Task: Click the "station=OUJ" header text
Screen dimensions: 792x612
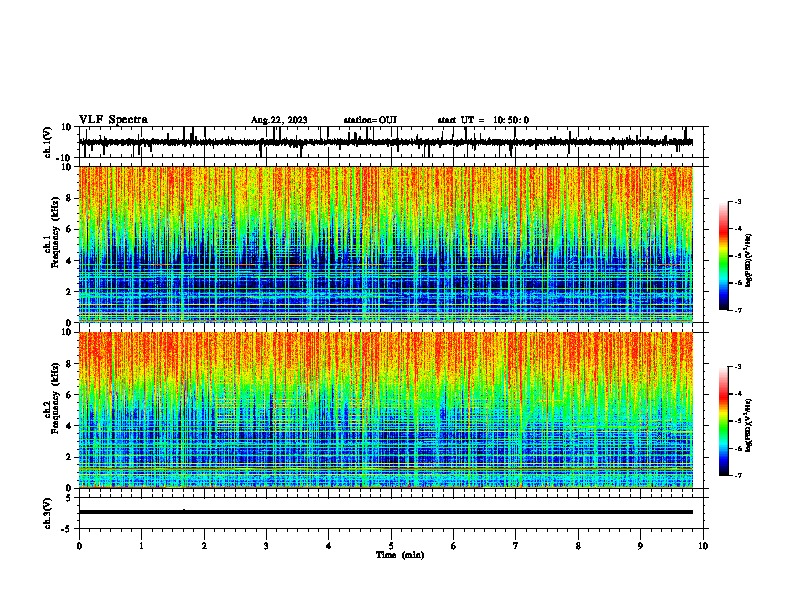Action: tap(370, 120)
